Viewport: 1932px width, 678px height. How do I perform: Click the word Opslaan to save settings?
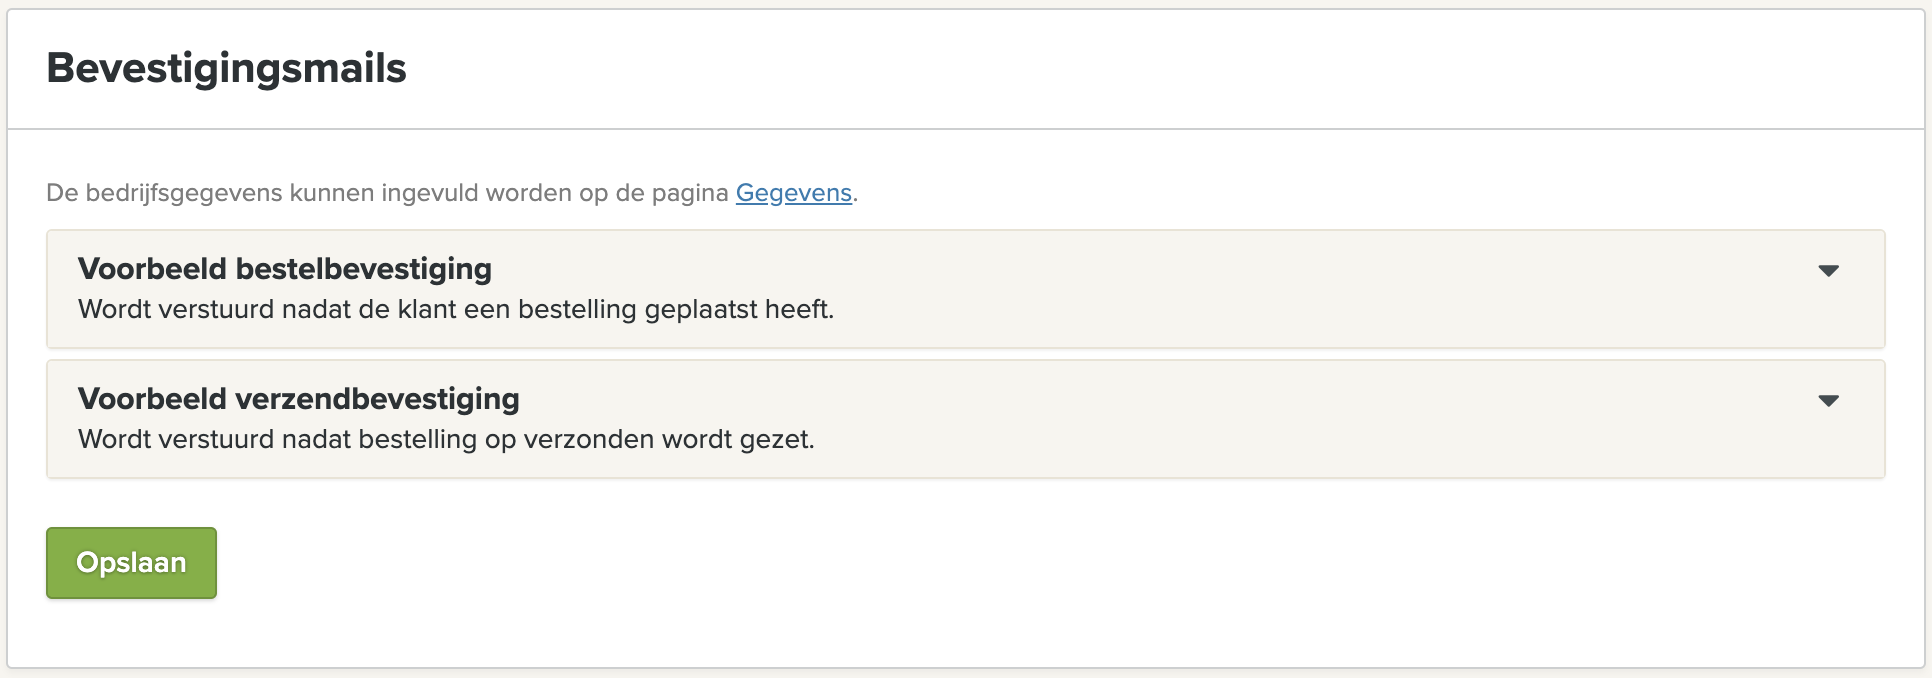[x=131, y=563]
